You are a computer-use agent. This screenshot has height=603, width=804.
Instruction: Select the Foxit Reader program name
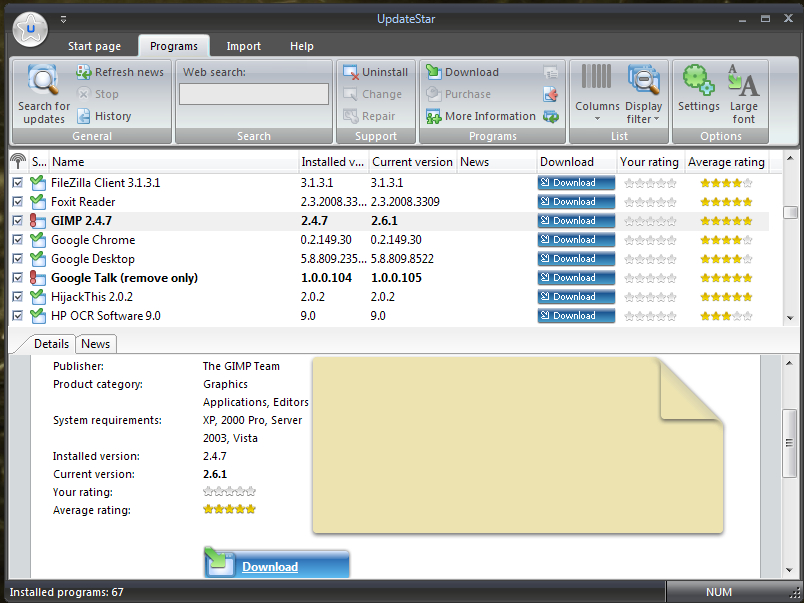click(83, 202)
